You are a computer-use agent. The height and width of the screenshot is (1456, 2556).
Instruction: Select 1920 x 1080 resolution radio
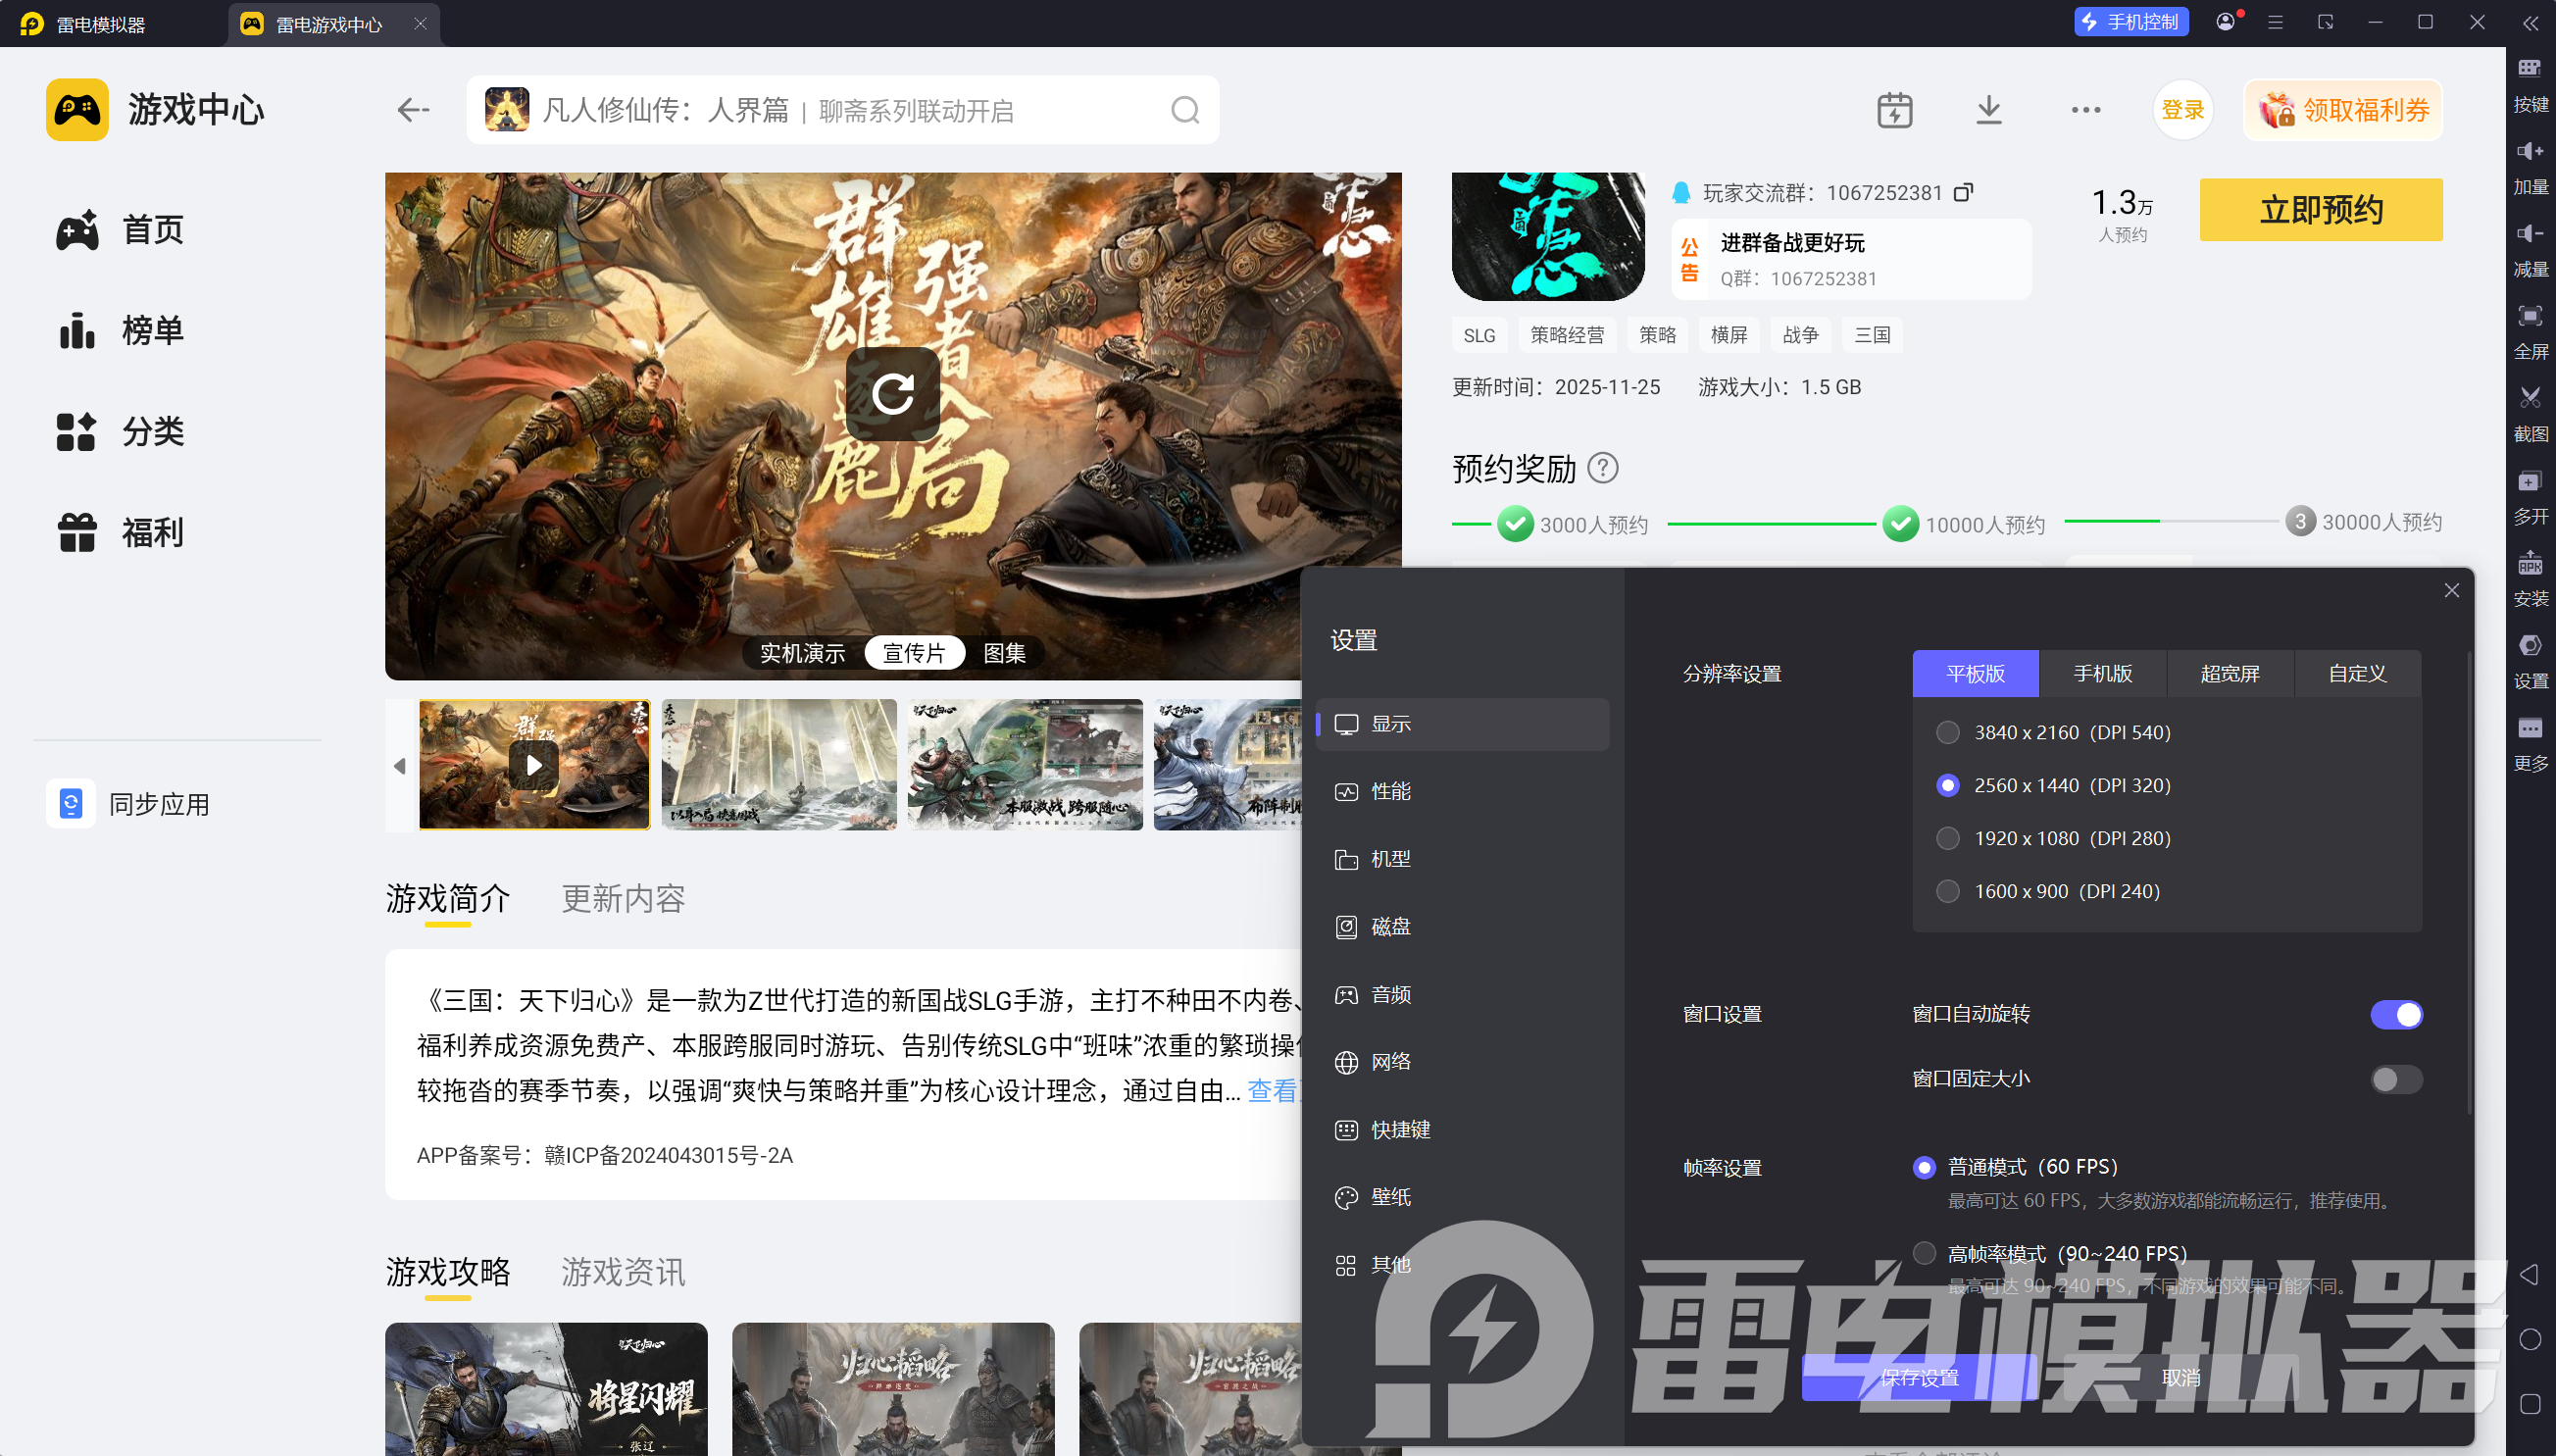point(1947,838)
